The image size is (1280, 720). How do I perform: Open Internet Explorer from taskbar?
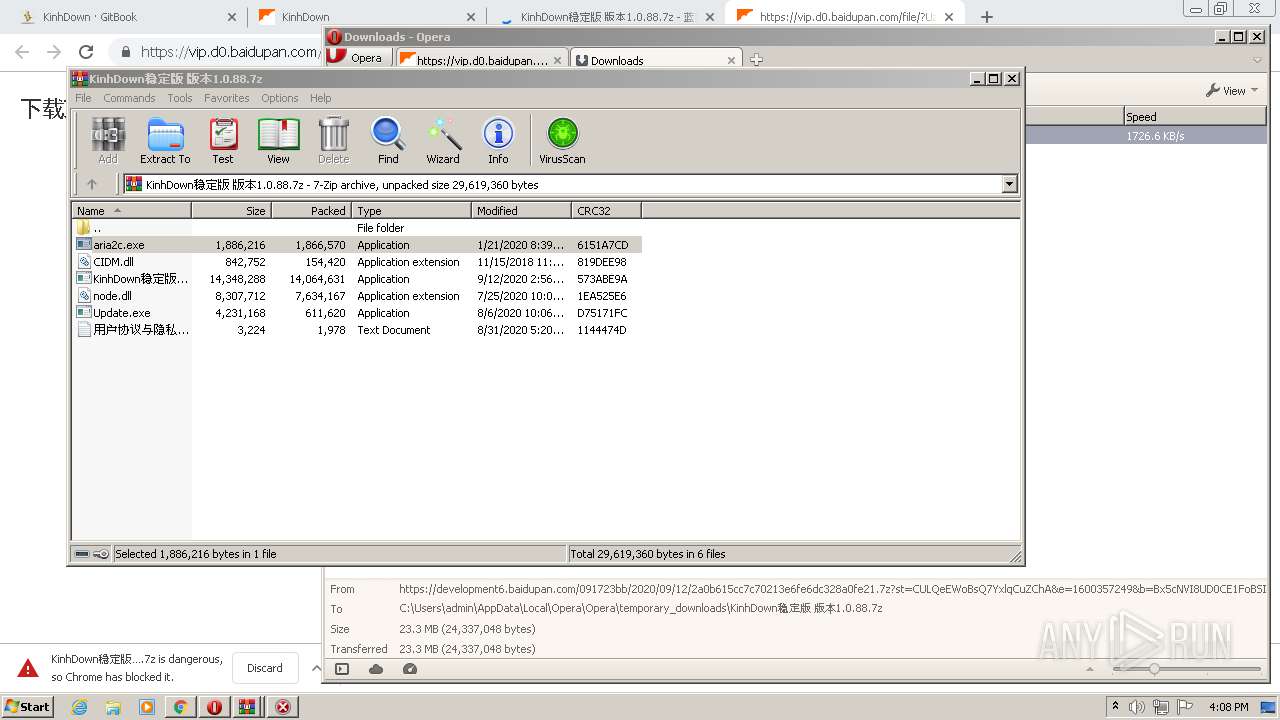tap(79, 707)
